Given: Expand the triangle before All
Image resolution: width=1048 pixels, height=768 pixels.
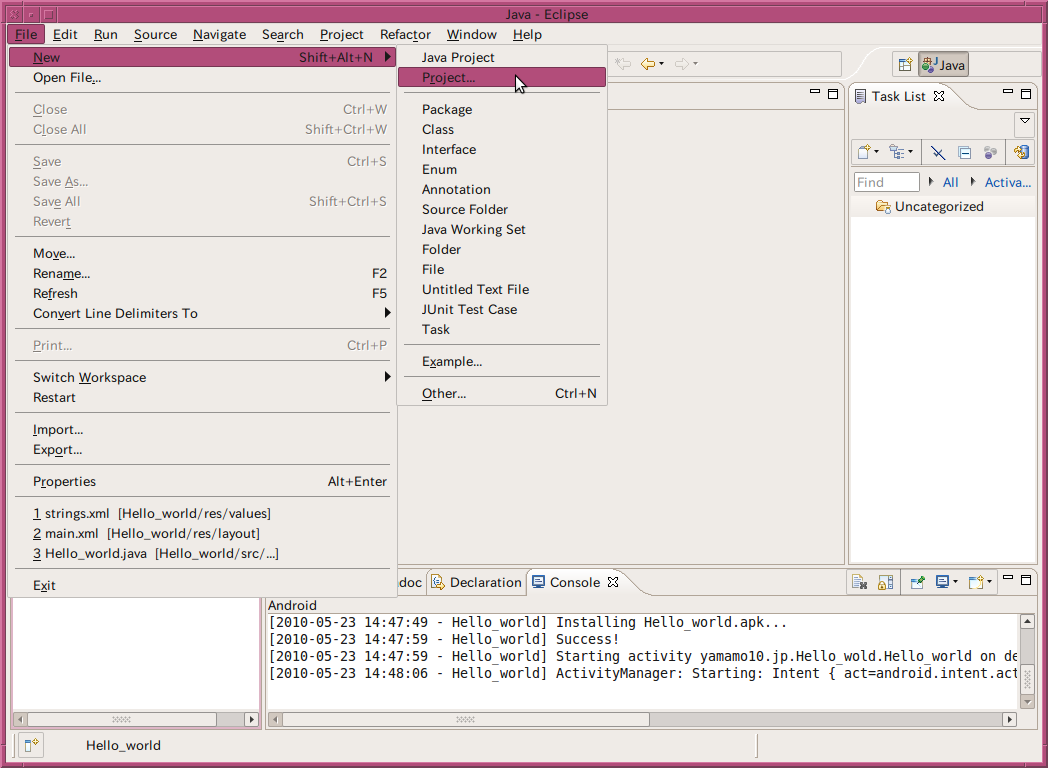Looking at the screenshot, I should click(931, 182).
